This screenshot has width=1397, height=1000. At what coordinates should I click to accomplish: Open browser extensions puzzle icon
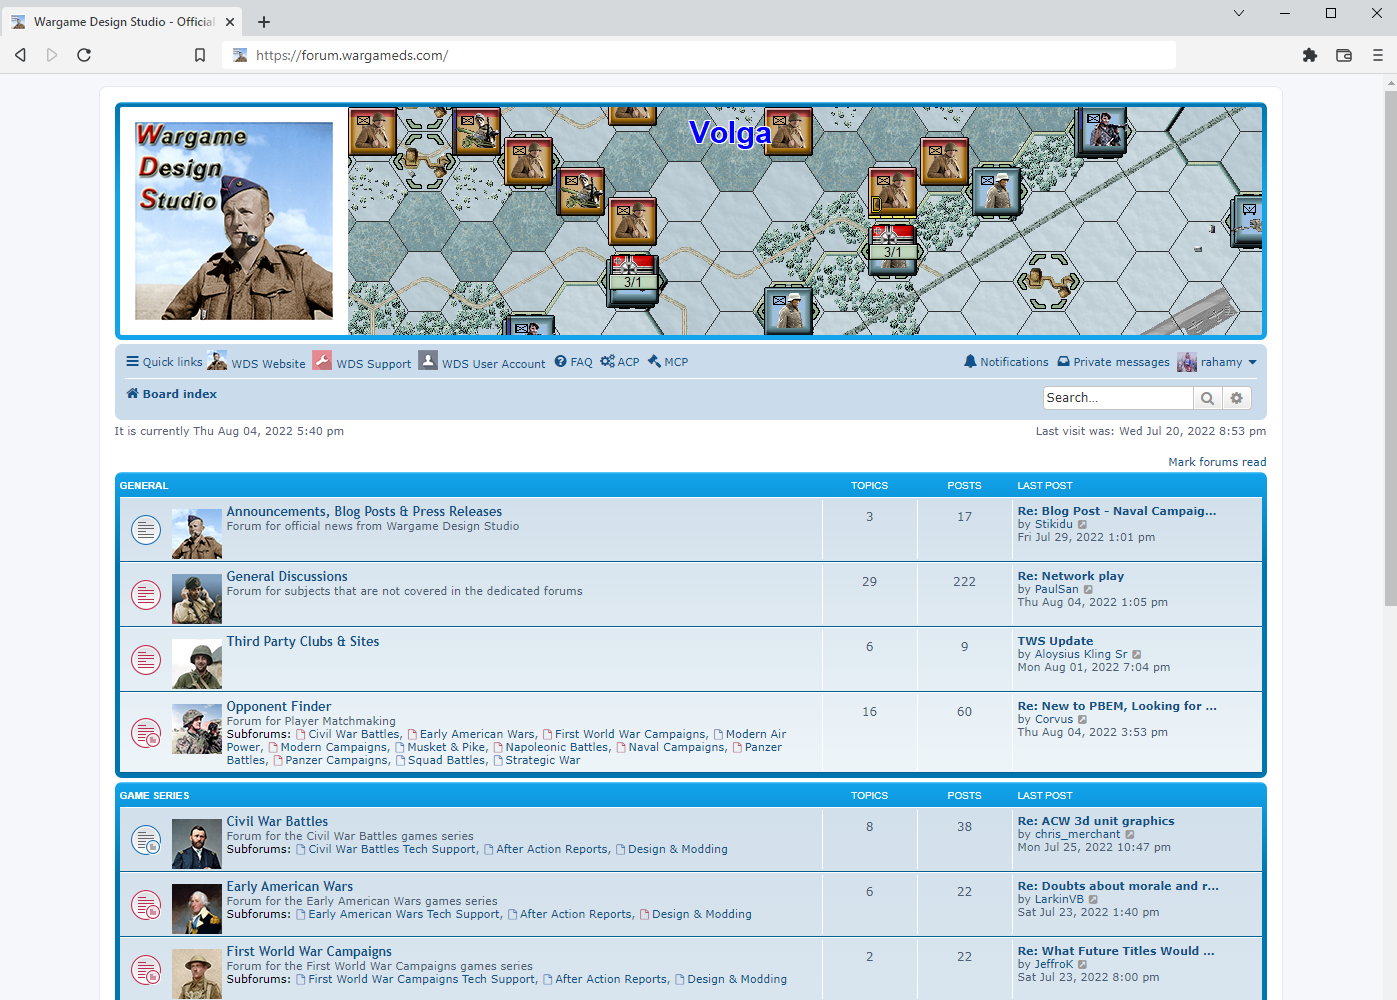[1310, 55]
